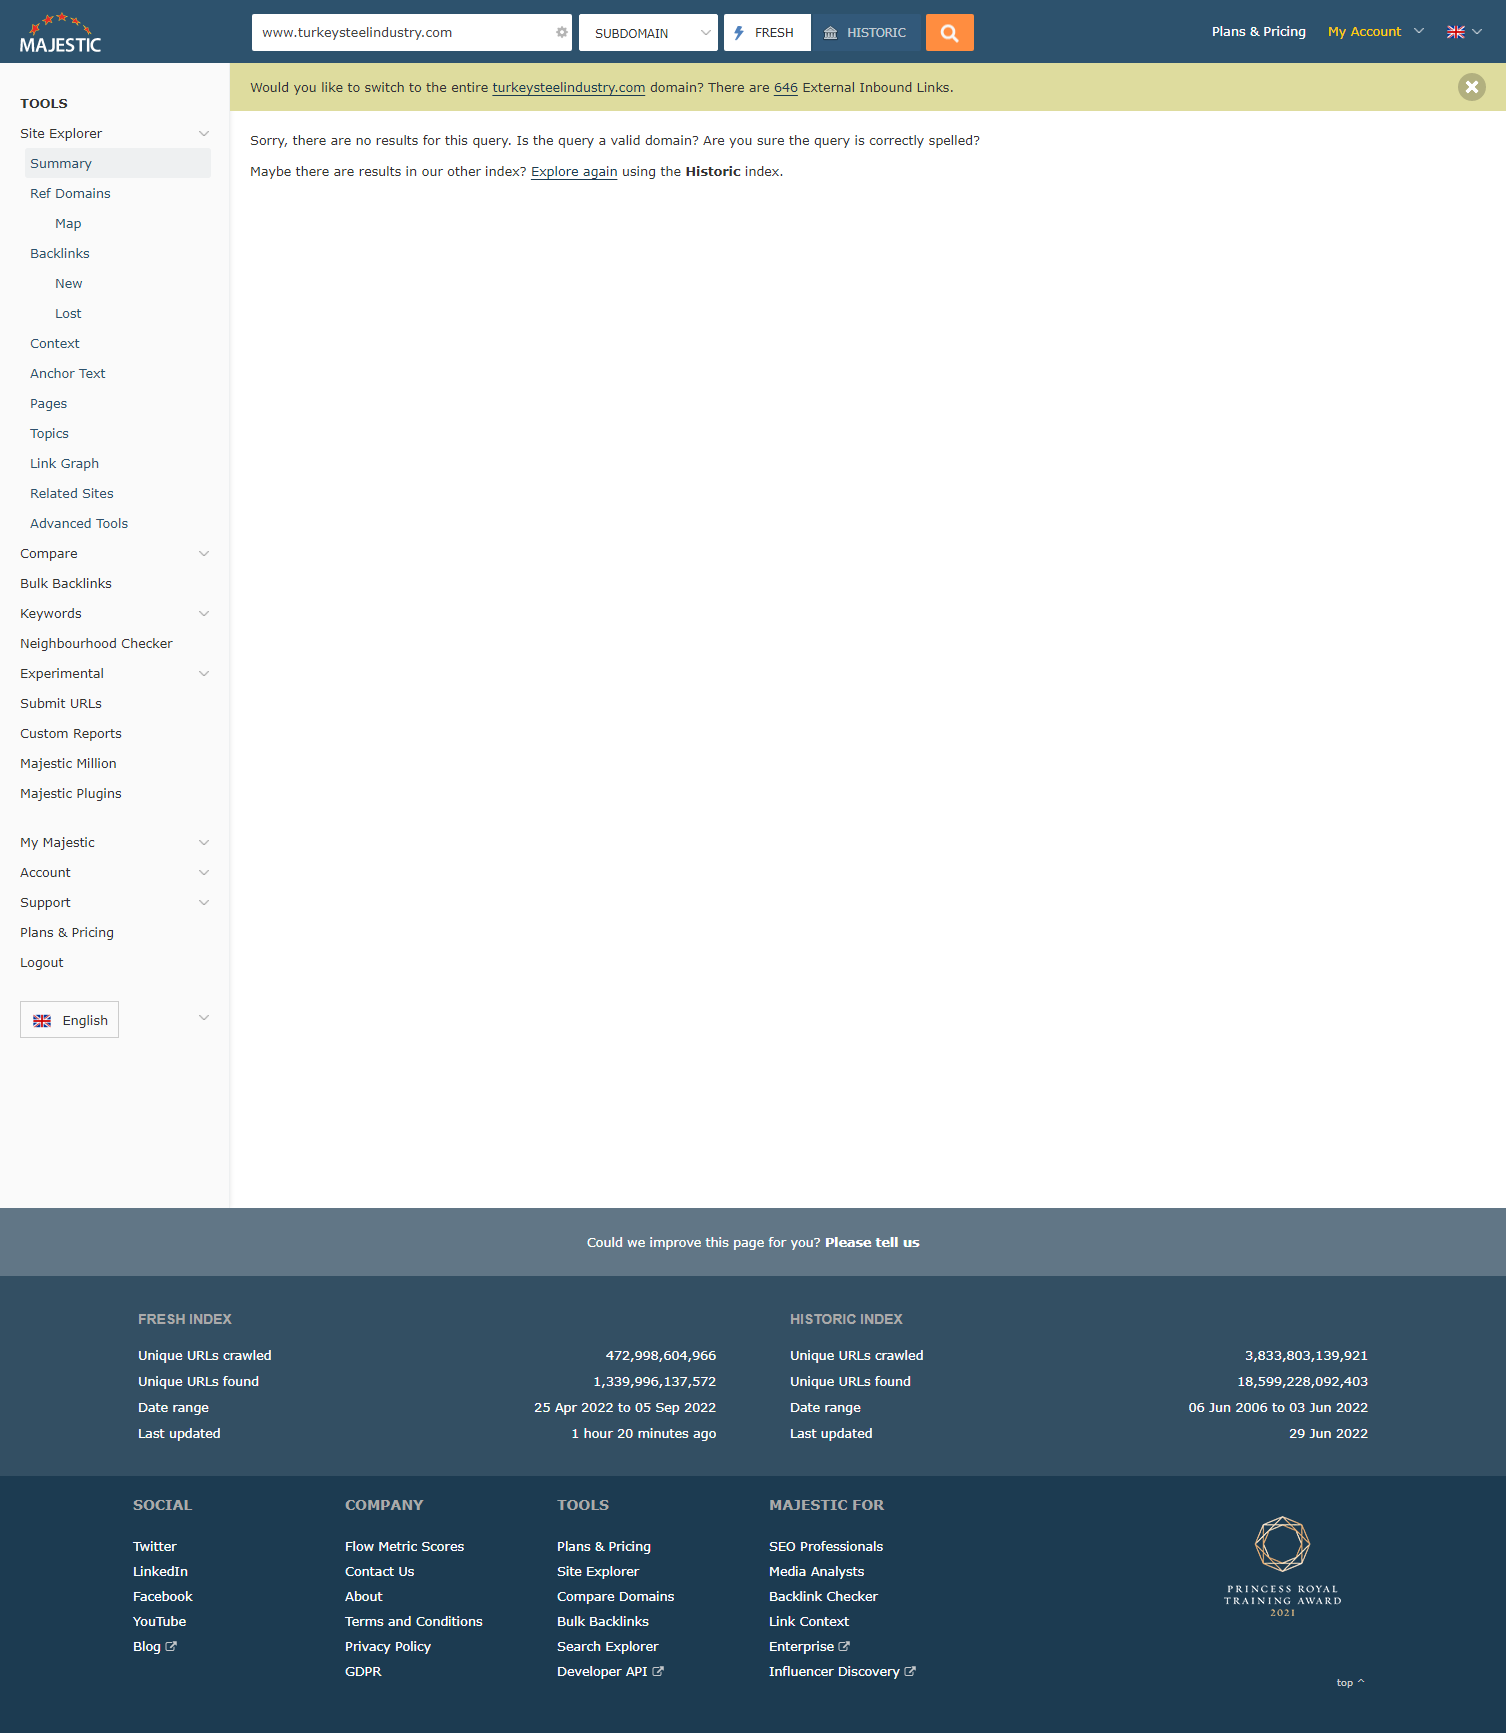Switch to the Fresh index
Screen dimensions: 1506x1733
765,33
